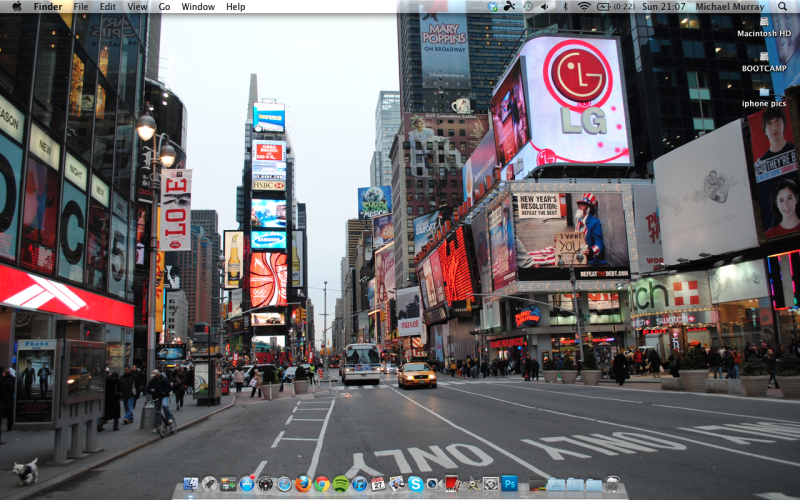Viewport: 800px width, 500px height.
Task: Launch Firefox from the Dock
Action: pos(303,483)
